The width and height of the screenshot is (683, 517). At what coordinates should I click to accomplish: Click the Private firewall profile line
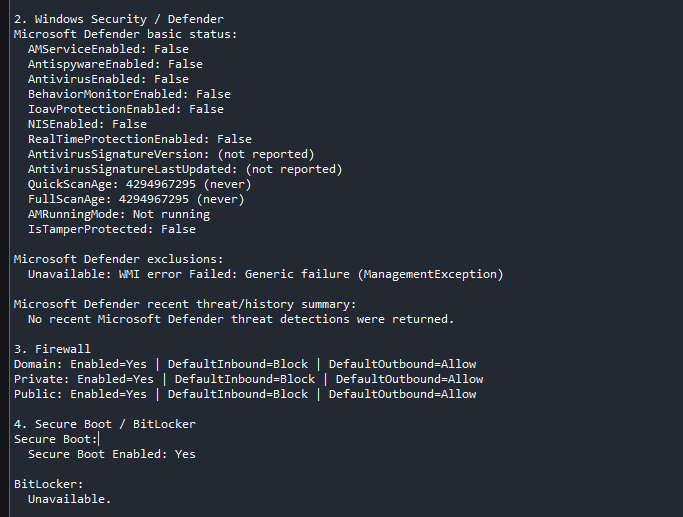pos(248,379)
